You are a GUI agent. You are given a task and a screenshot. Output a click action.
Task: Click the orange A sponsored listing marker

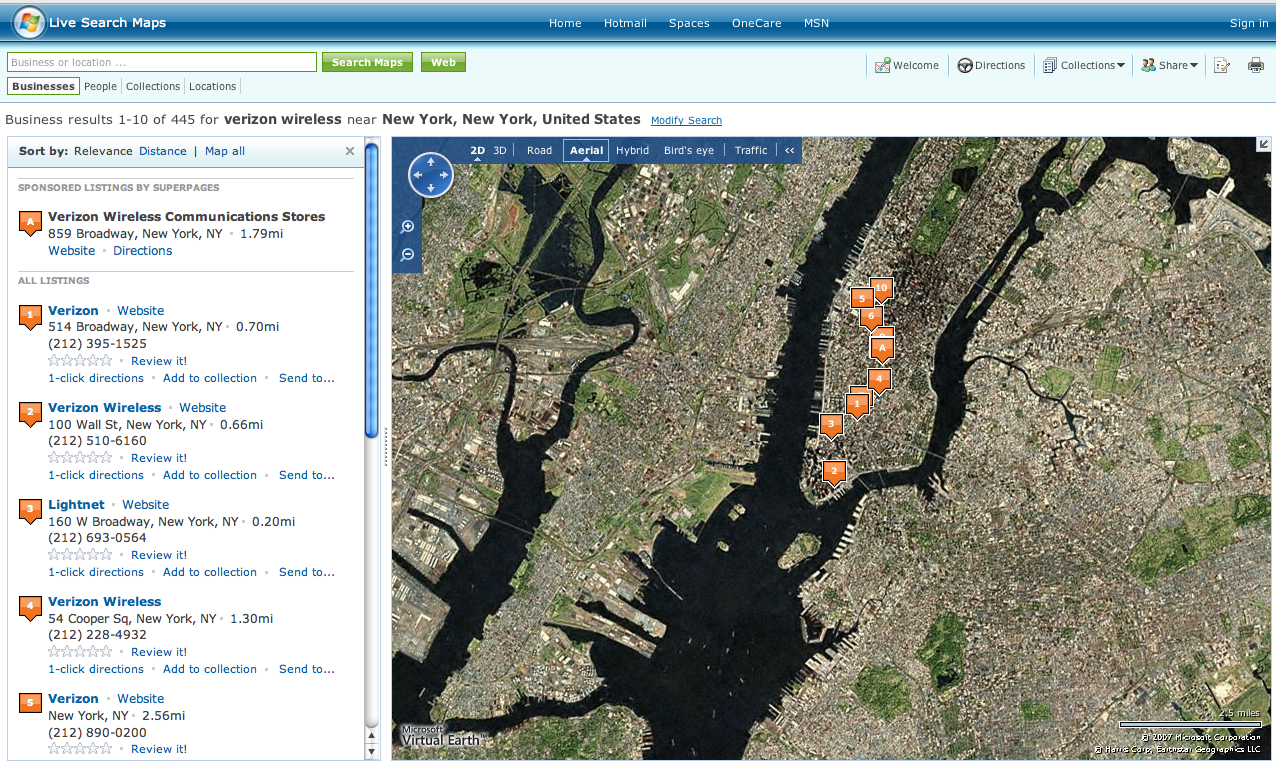(x=30, y=222)
